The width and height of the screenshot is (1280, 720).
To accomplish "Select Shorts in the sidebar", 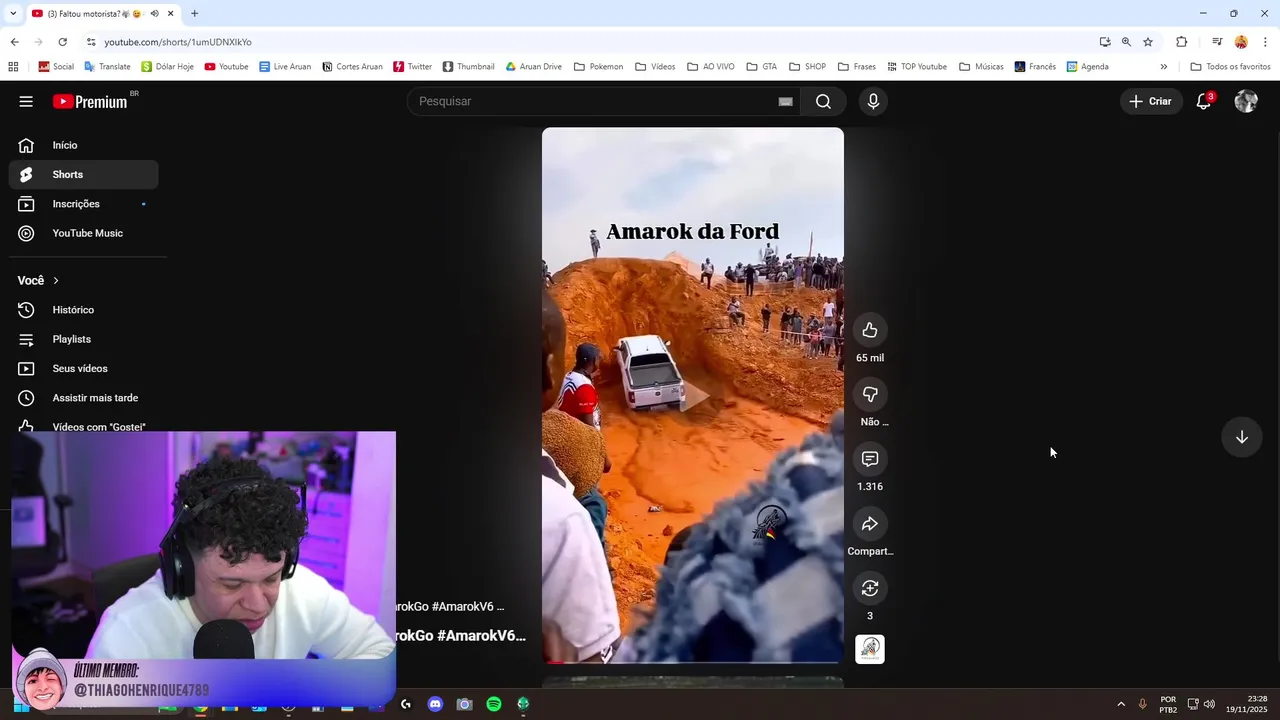I will coord(84,174).
